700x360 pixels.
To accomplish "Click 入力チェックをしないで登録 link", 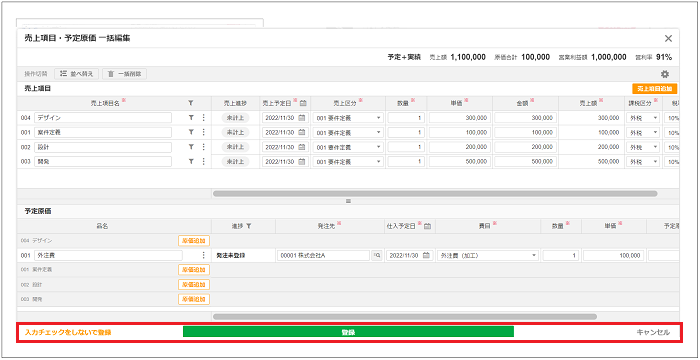I will pyautogui.click(x=68, y=332).
